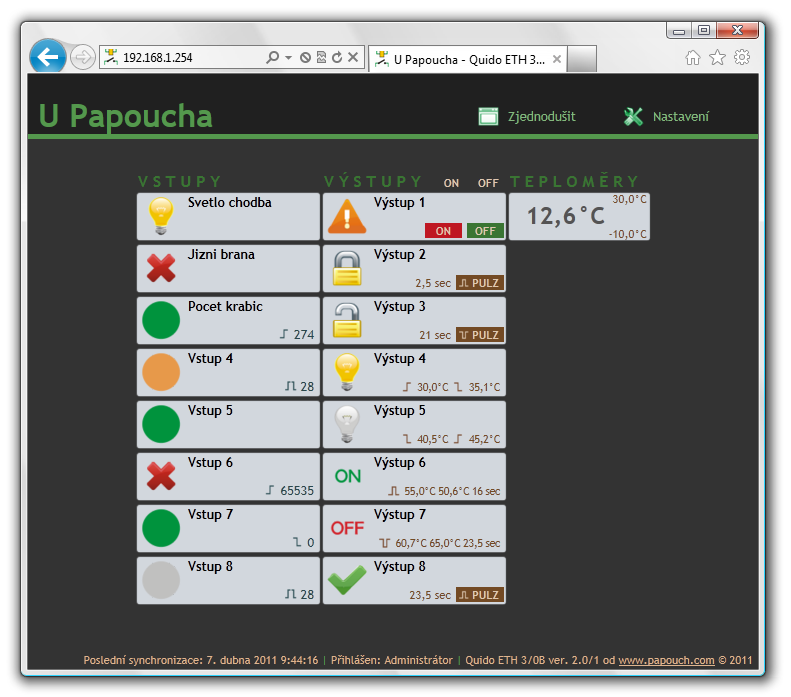Click the Poslední synchronizace timestamp text
The image size is (791, 697).
click(201, 660)
